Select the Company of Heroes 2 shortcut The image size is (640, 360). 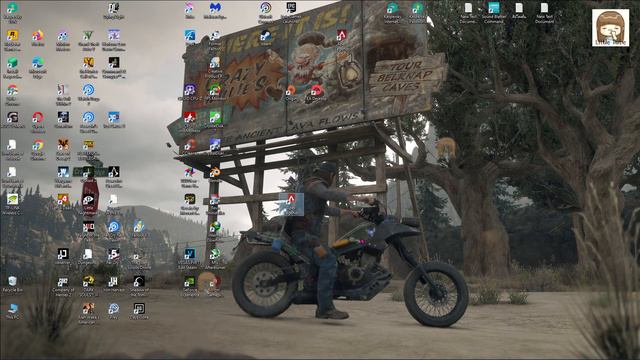pos(63,286)
